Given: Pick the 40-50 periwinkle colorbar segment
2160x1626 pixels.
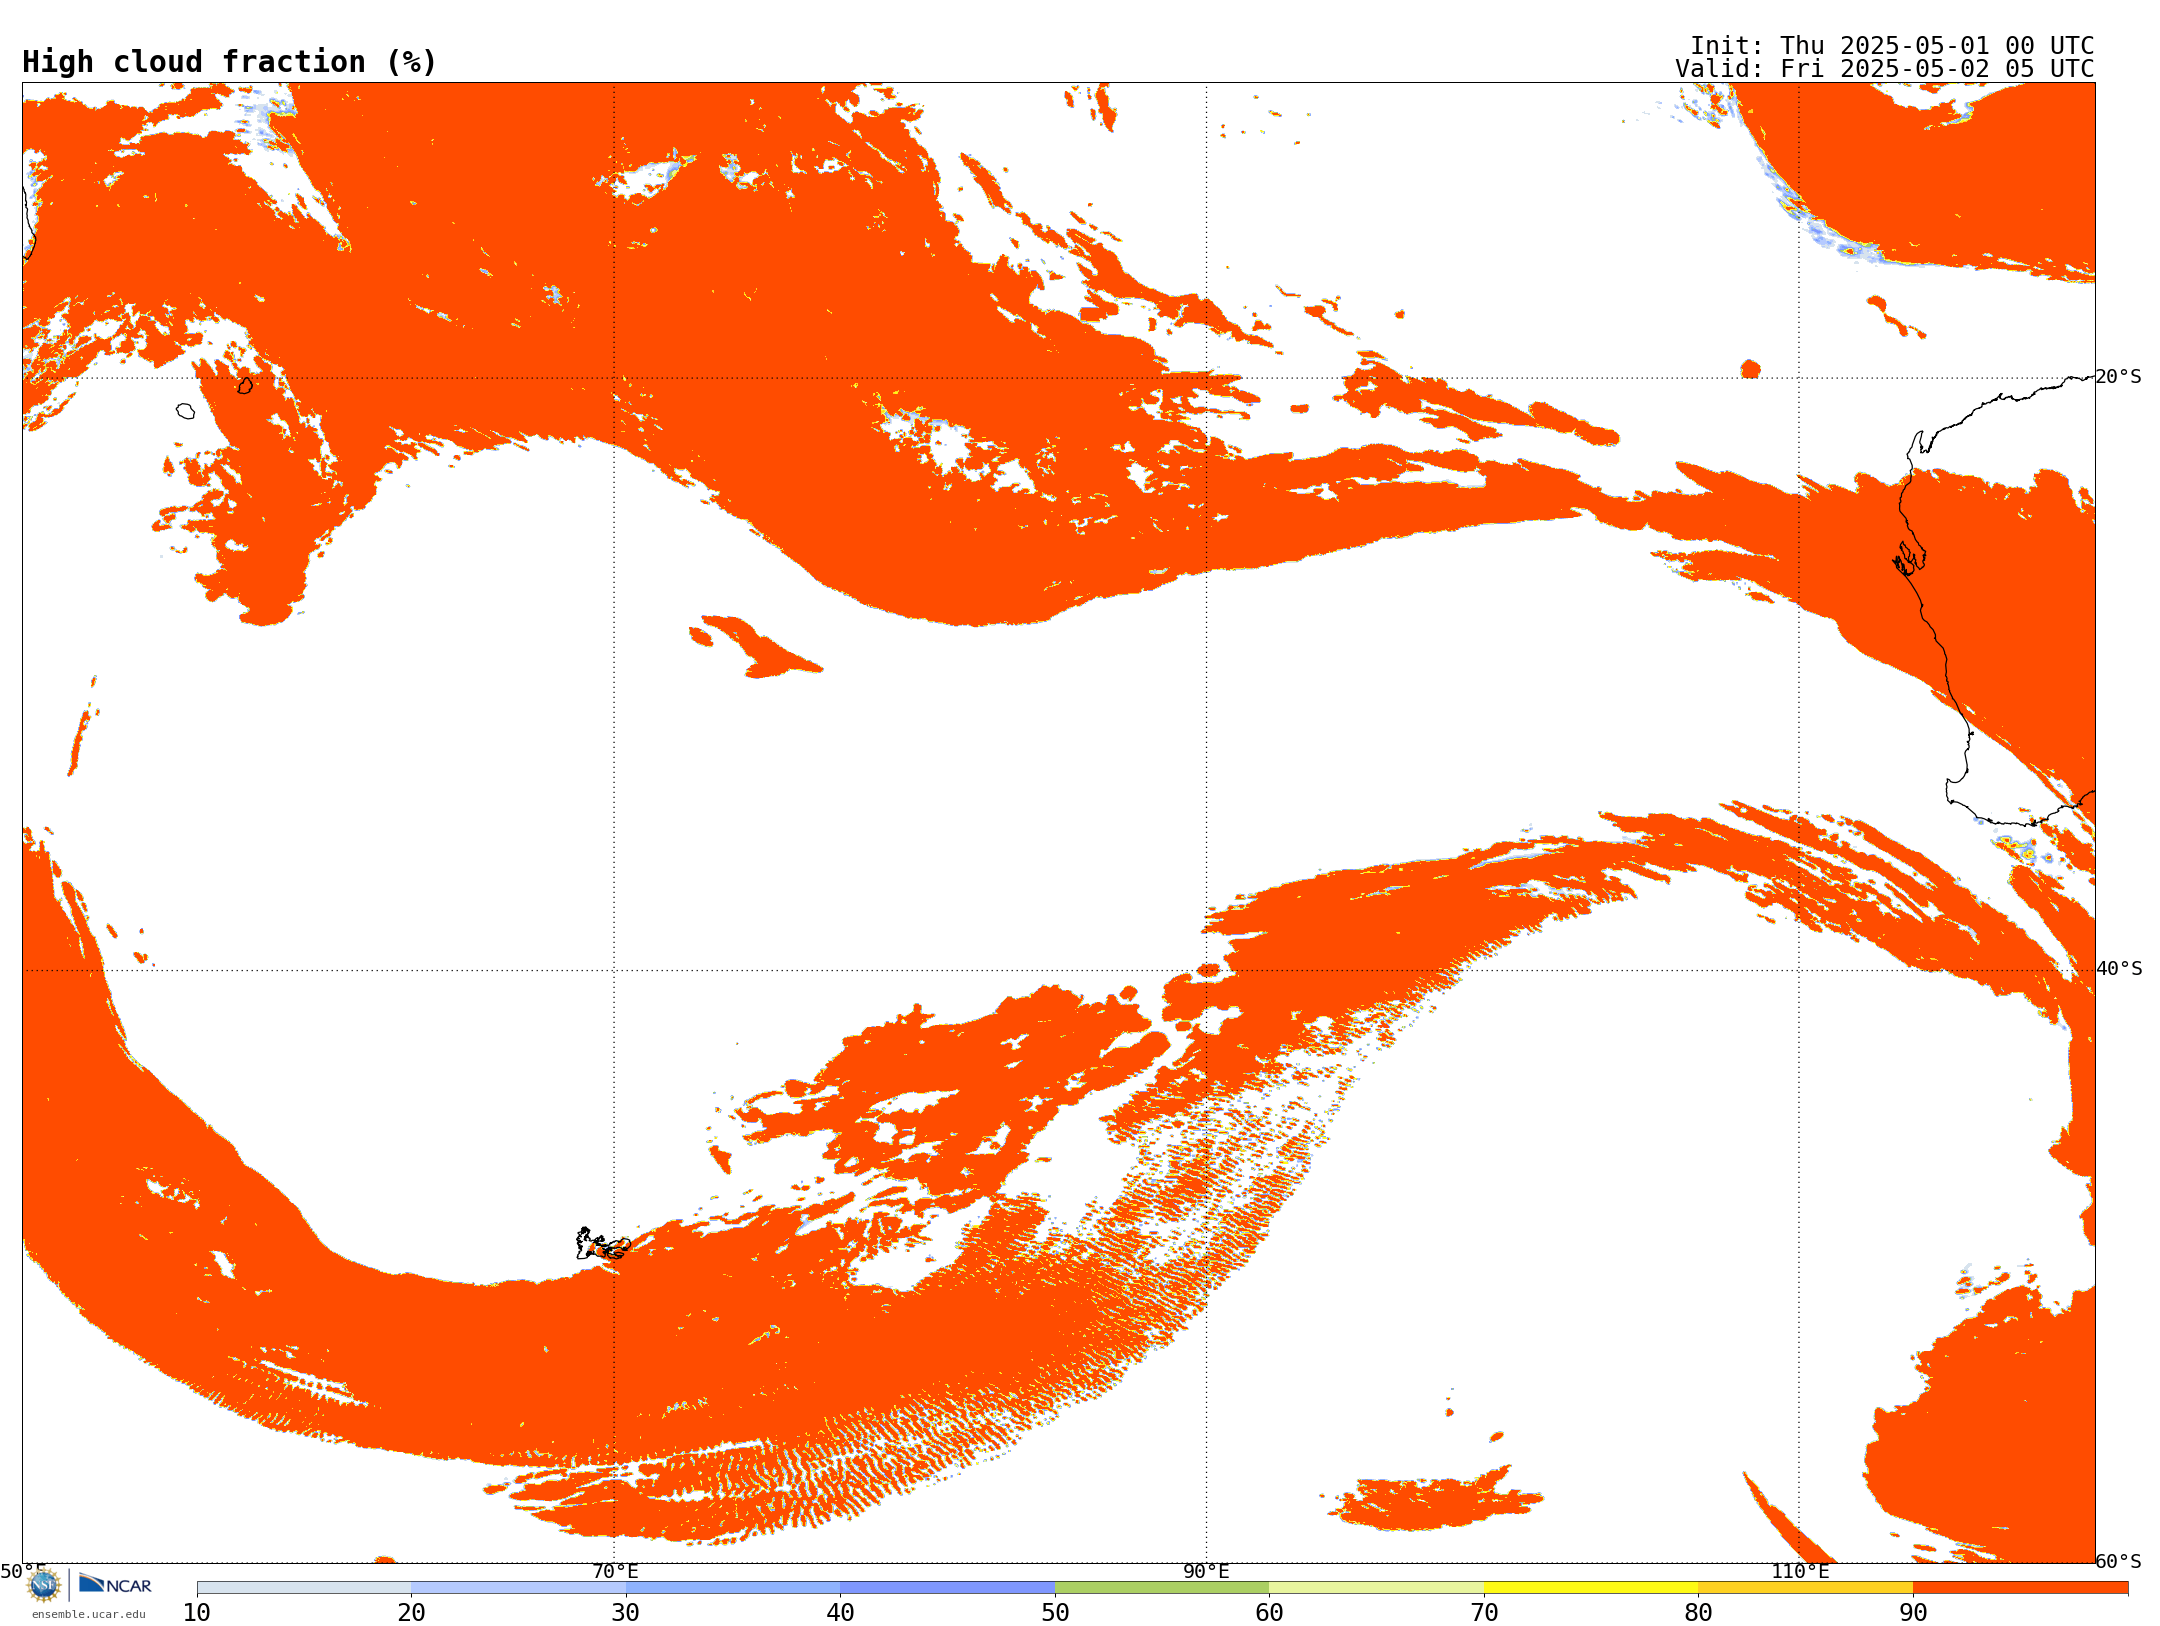Looking at the screenshot, I should [947, 1588].
